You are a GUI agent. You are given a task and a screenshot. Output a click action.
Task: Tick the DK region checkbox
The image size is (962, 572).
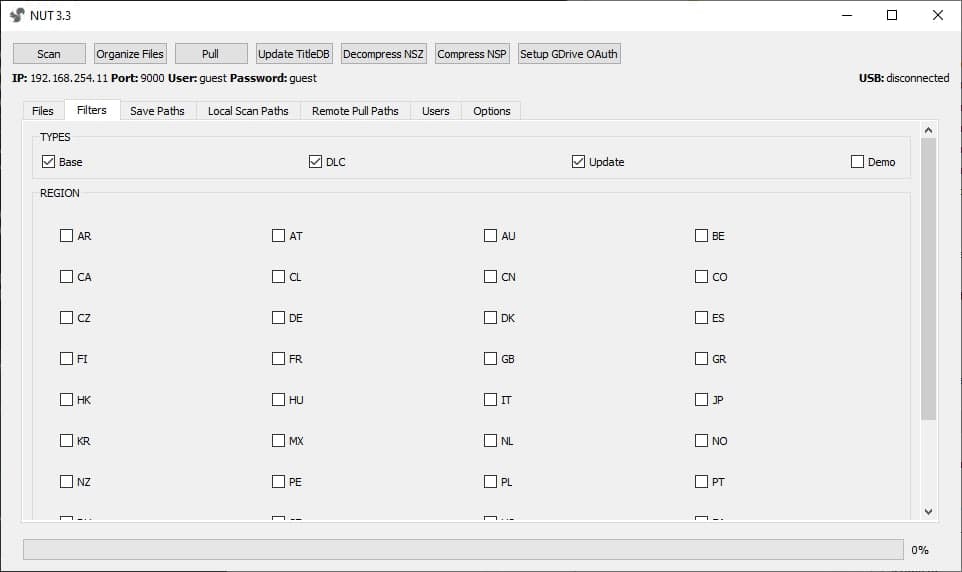(x=490, y=317)
